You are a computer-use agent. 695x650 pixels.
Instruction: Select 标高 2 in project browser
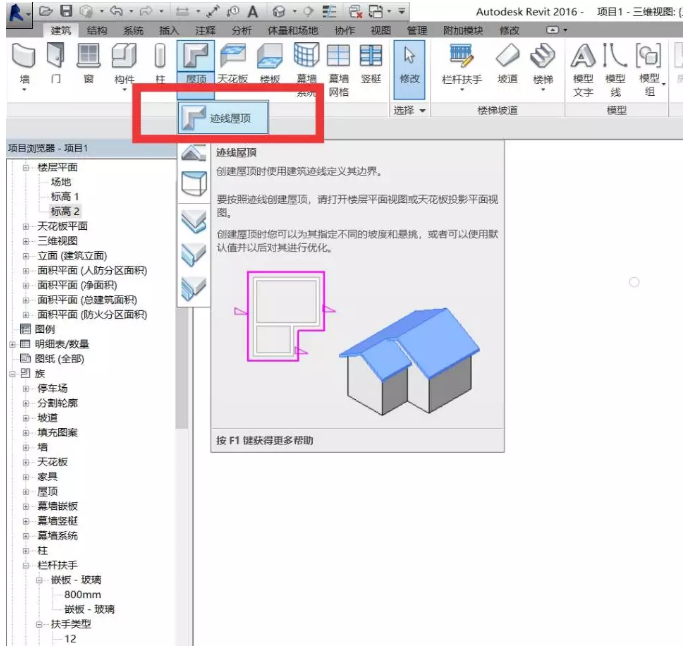tap(65, 211)
